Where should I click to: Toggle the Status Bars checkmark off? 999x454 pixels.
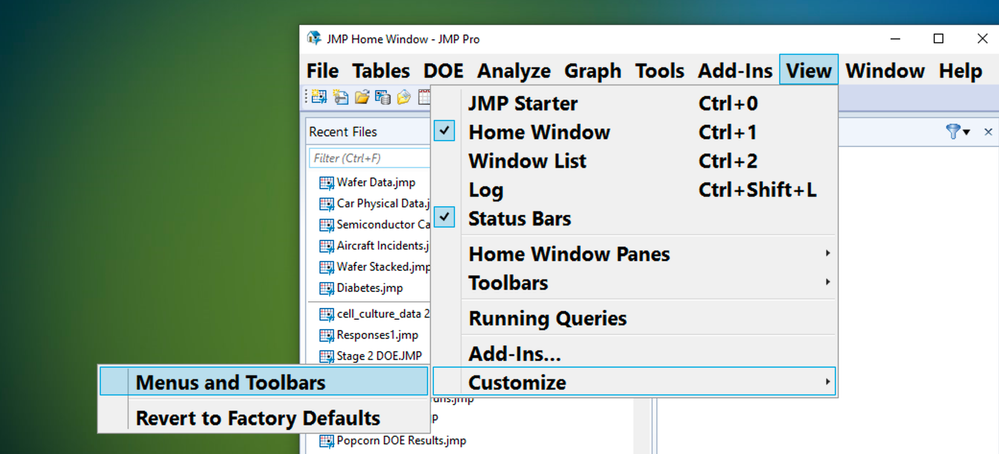coord(445,218)
